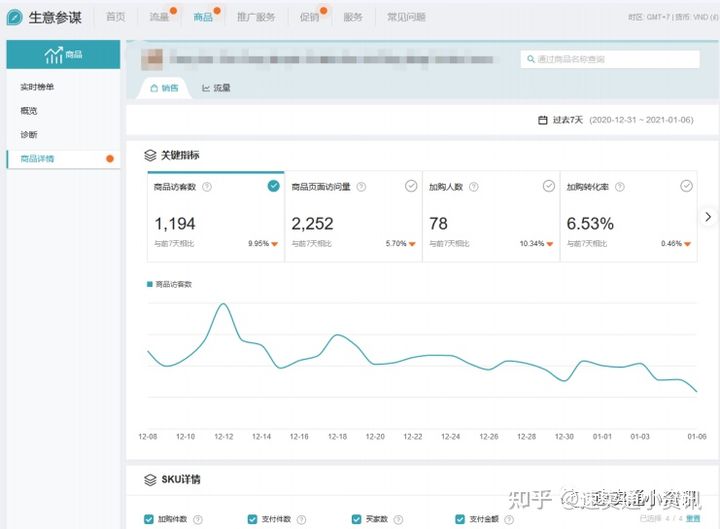Select the 加购人数 metric check circle
This screenshot has width=720, height=529.
pyautogui.click(x=549, y=186)
